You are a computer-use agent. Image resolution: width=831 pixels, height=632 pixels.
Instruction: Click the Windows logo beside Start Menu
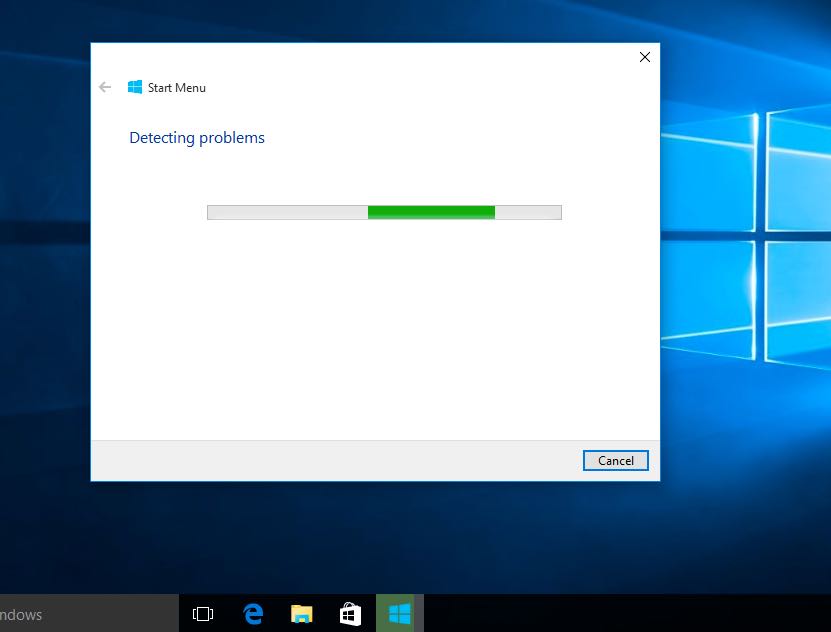pyautogui.click(x=135, y=87)
